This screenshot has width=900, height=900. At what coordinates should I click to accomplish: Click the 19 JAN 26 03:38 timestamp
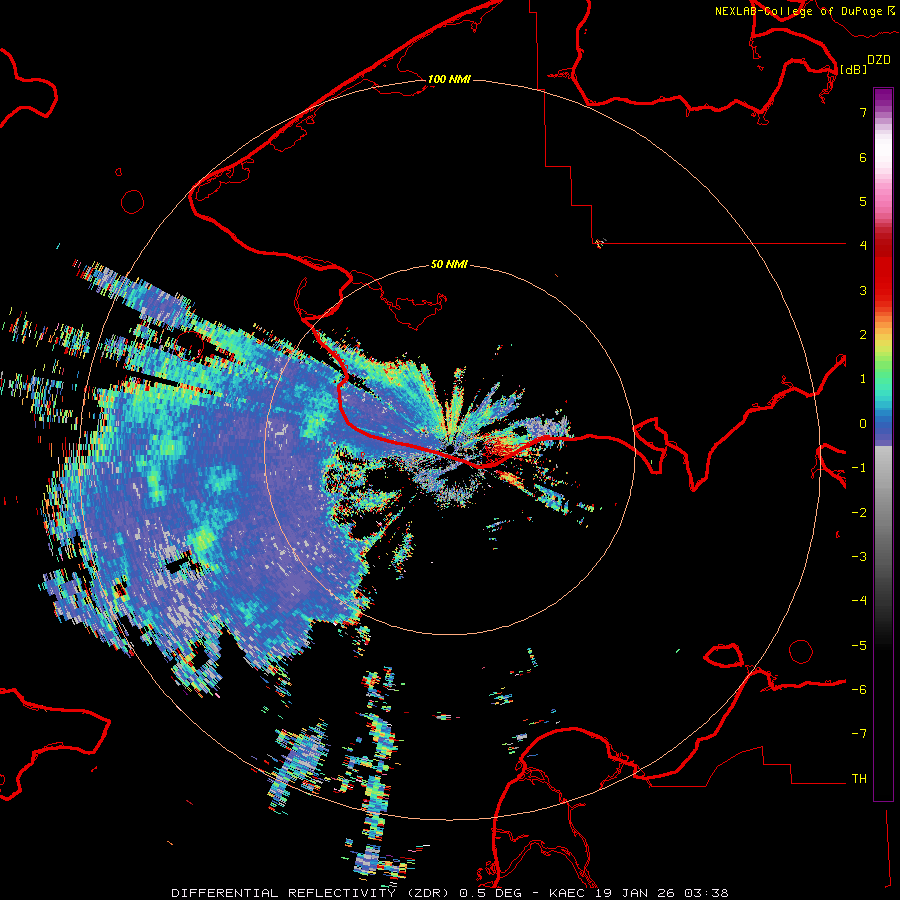point(661,893)
